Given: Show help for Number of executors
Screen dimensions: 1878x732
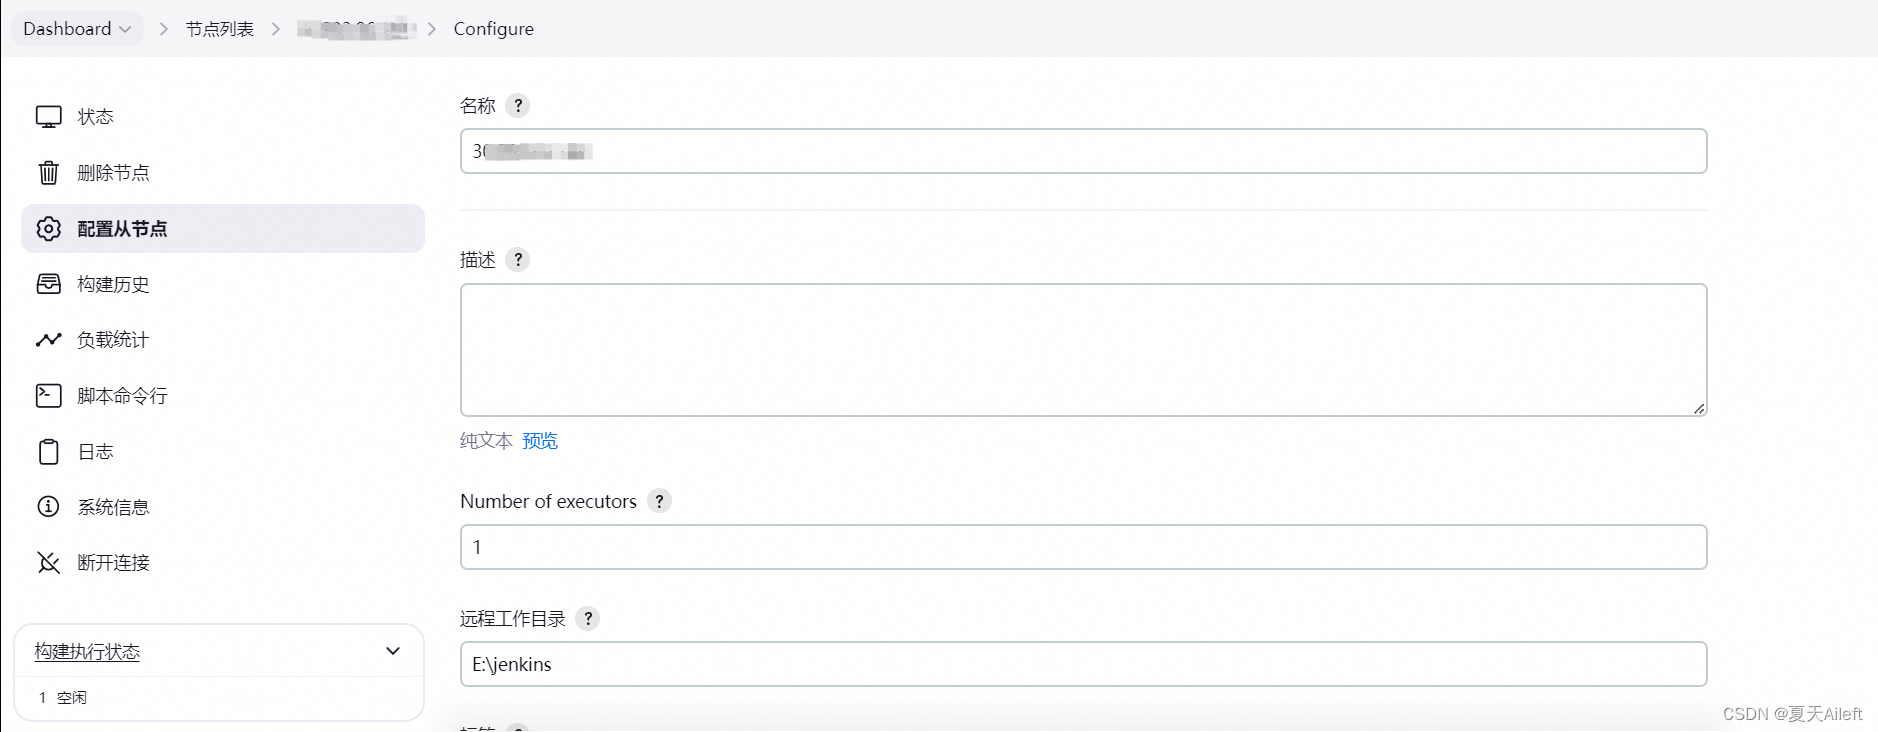Looking at the screenshot, I should tap(659, 501).
